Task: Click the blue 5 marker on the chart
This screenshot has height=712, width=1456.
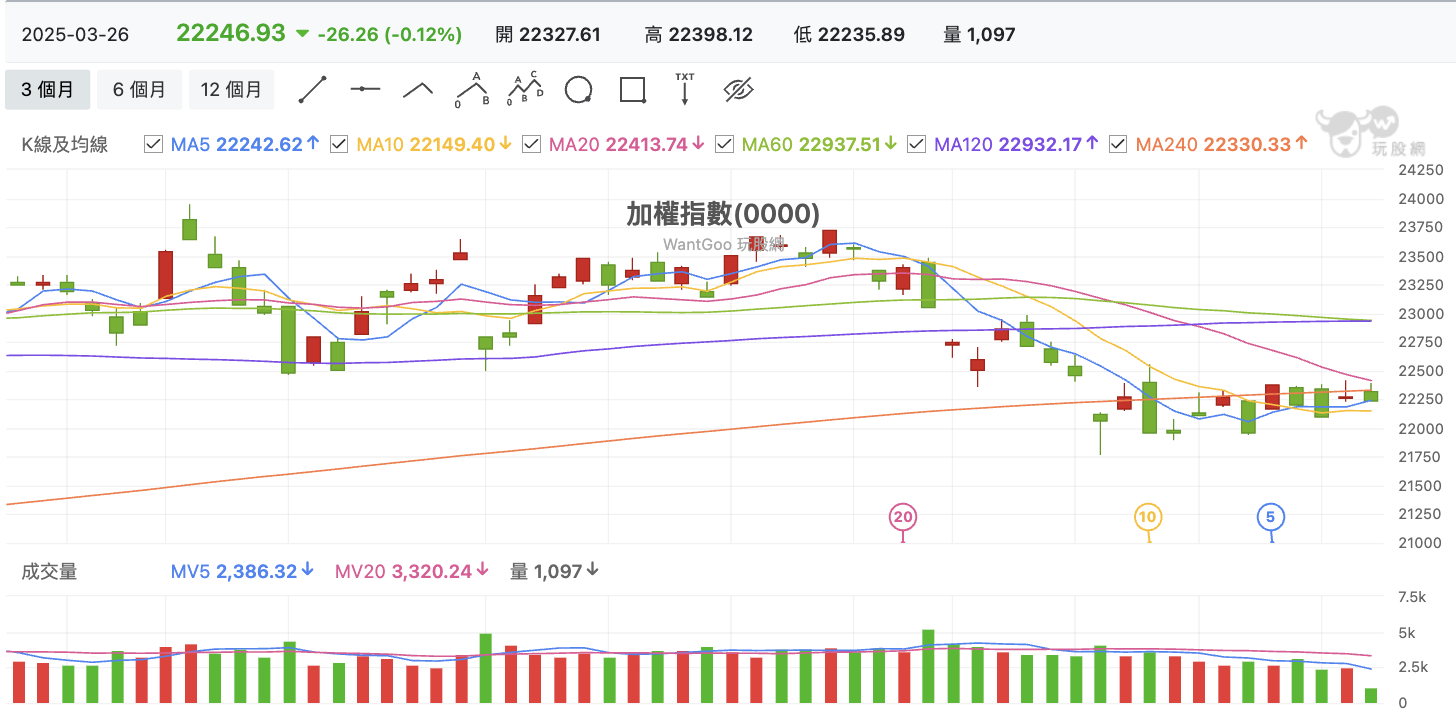Action: 1270,517
